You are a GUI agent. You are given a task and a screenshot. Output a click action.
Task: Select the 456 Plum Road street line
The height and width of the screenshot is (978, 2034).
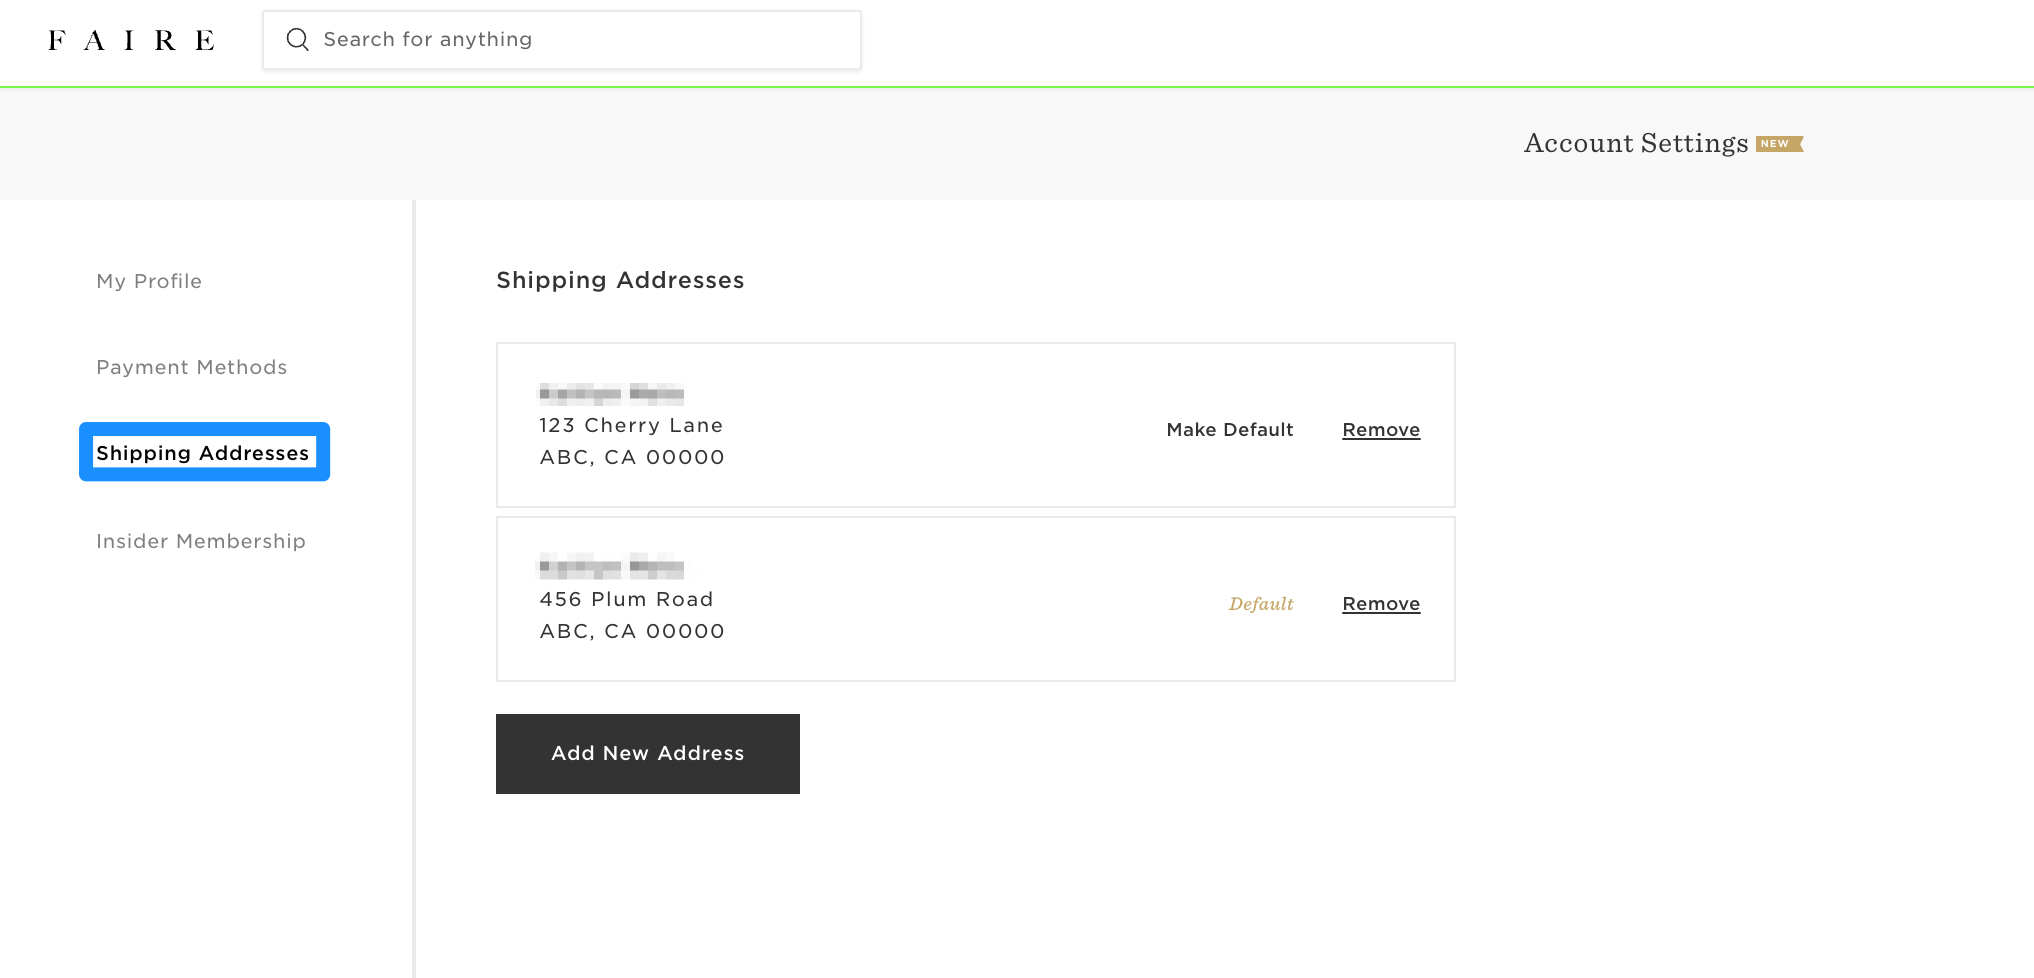coord(626,599)
